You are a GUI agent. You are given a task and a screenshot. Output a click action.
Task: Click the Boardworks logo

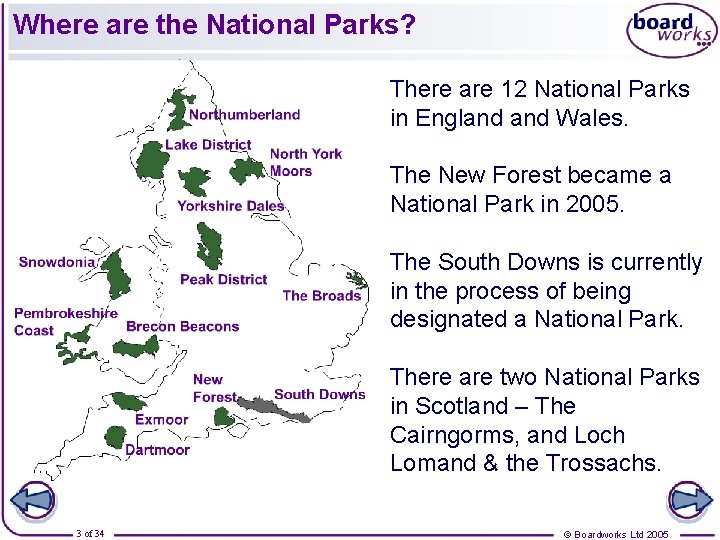(672, 30)
